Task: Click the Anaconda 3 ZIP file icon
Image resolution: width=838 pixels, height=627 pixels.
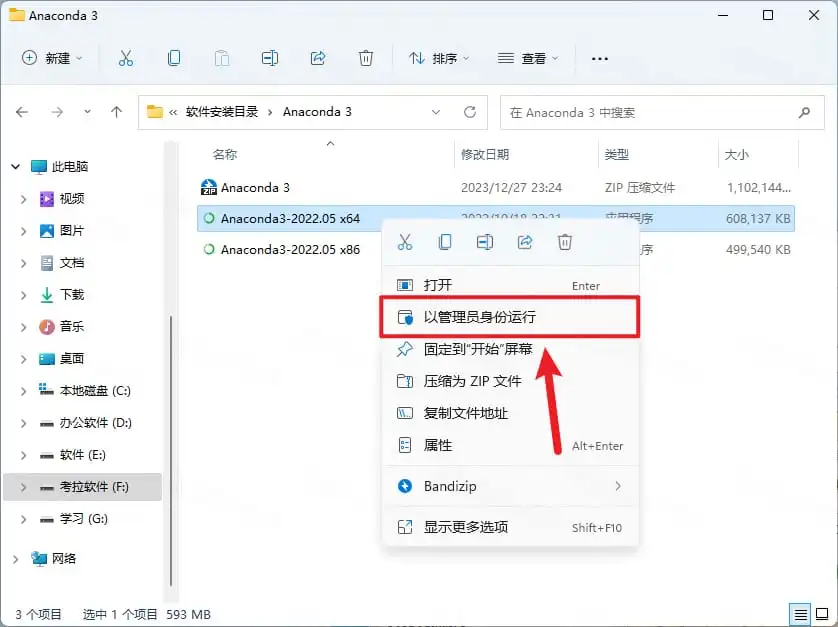Action: 208,187
